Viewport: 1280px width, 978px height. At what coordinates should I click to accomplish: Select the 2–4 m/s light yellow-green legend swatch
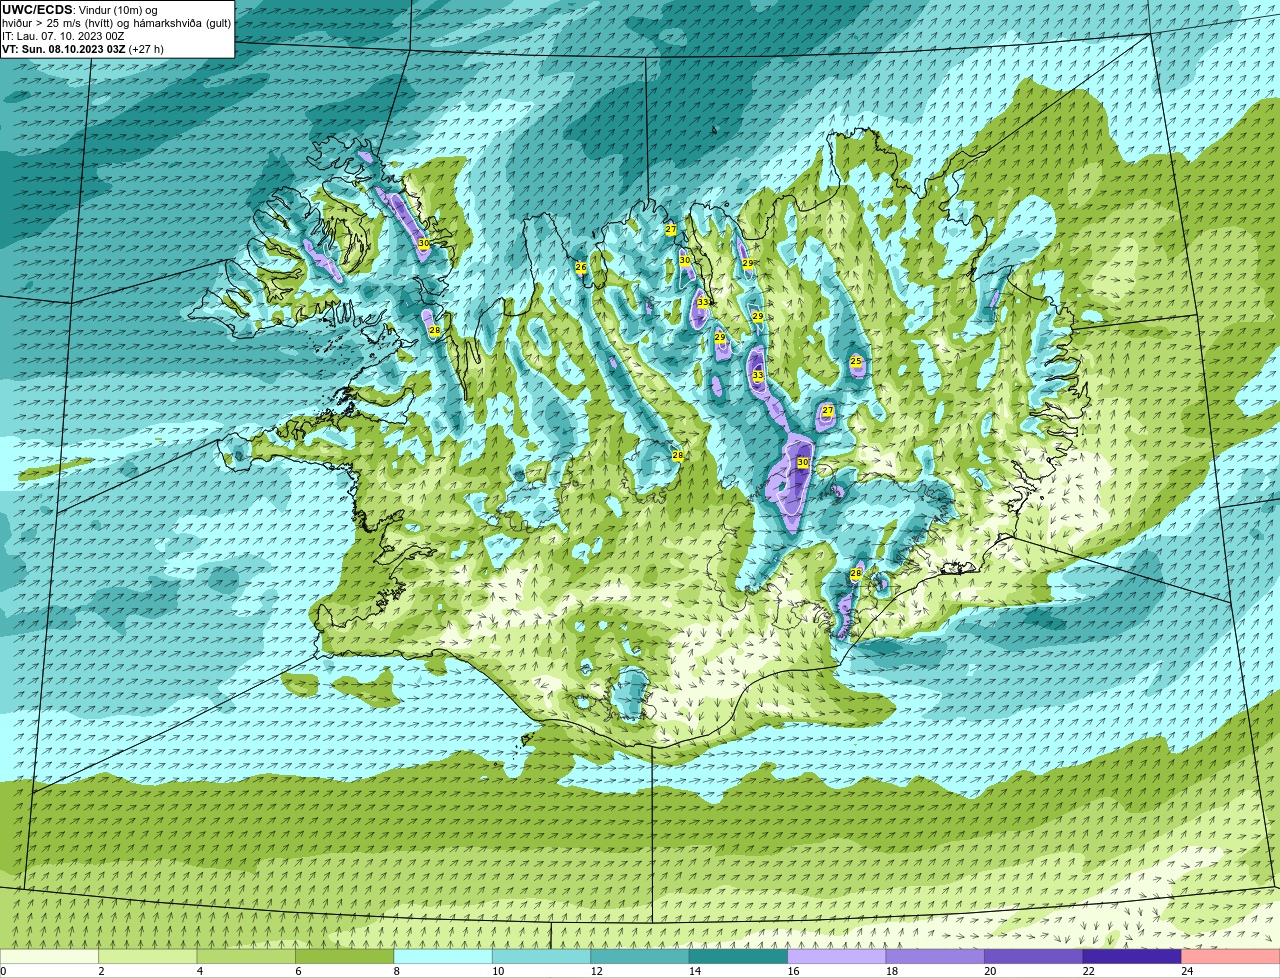pos(148,956)
